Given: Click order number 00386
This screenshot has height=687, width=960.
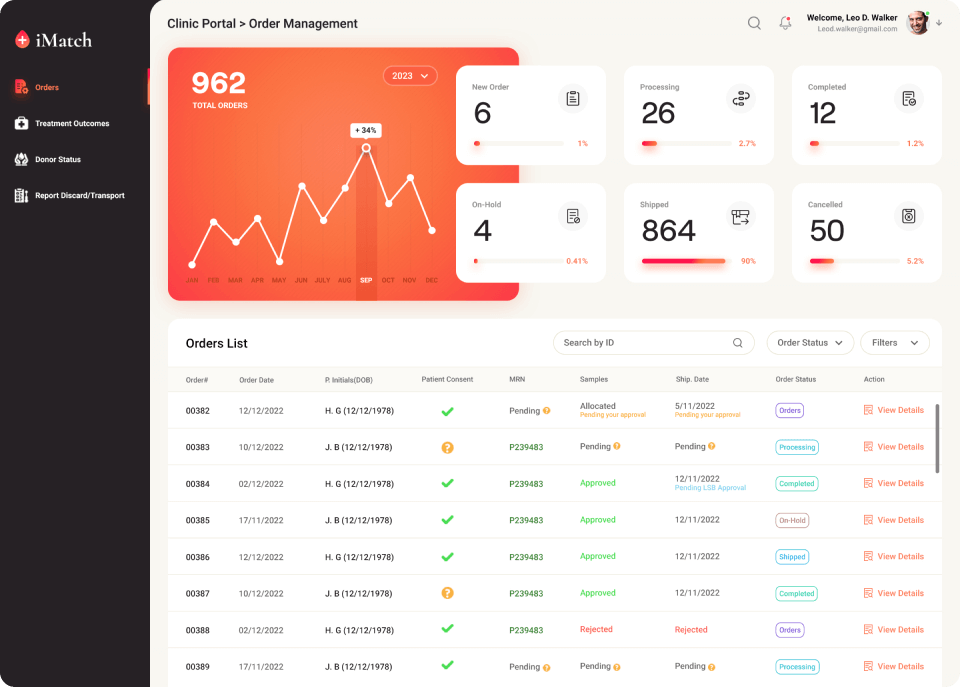Looking at the screenshot, I should click(198, 557).
